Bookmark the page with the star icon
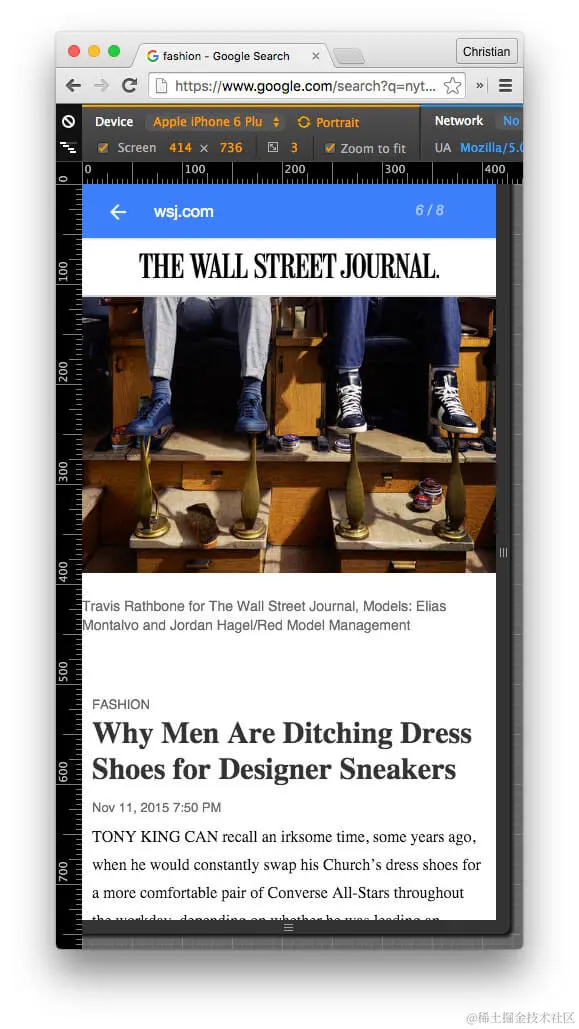 coord(452,86)
